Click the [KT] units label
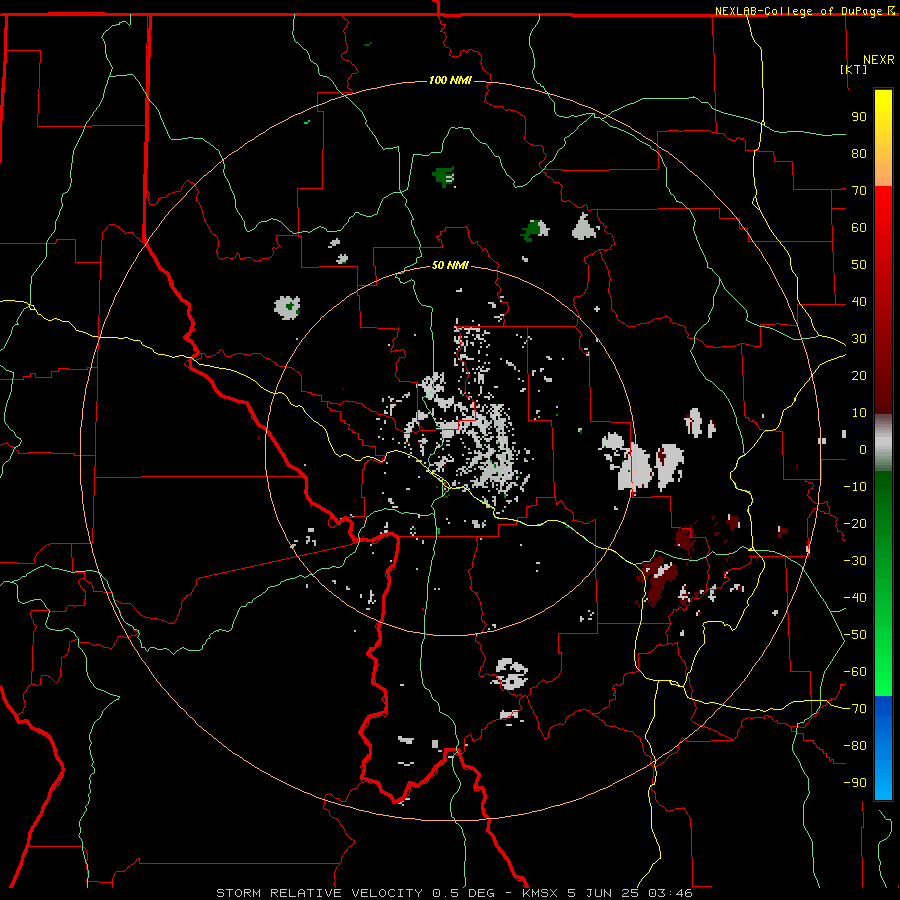The width and height of the screenshot is (900, 900). [854, 69]
